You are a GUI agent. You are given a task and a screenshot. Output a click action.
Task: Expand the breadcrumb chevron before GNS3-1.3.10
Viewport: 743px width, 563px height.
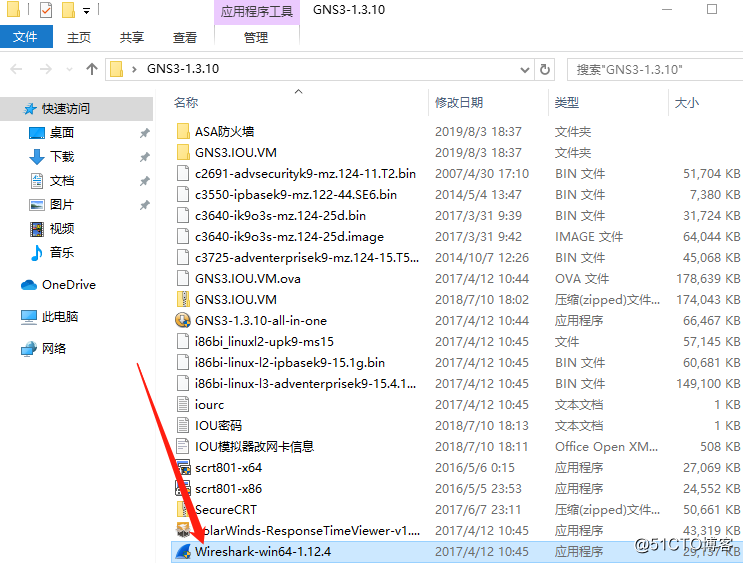click(134, 70)
